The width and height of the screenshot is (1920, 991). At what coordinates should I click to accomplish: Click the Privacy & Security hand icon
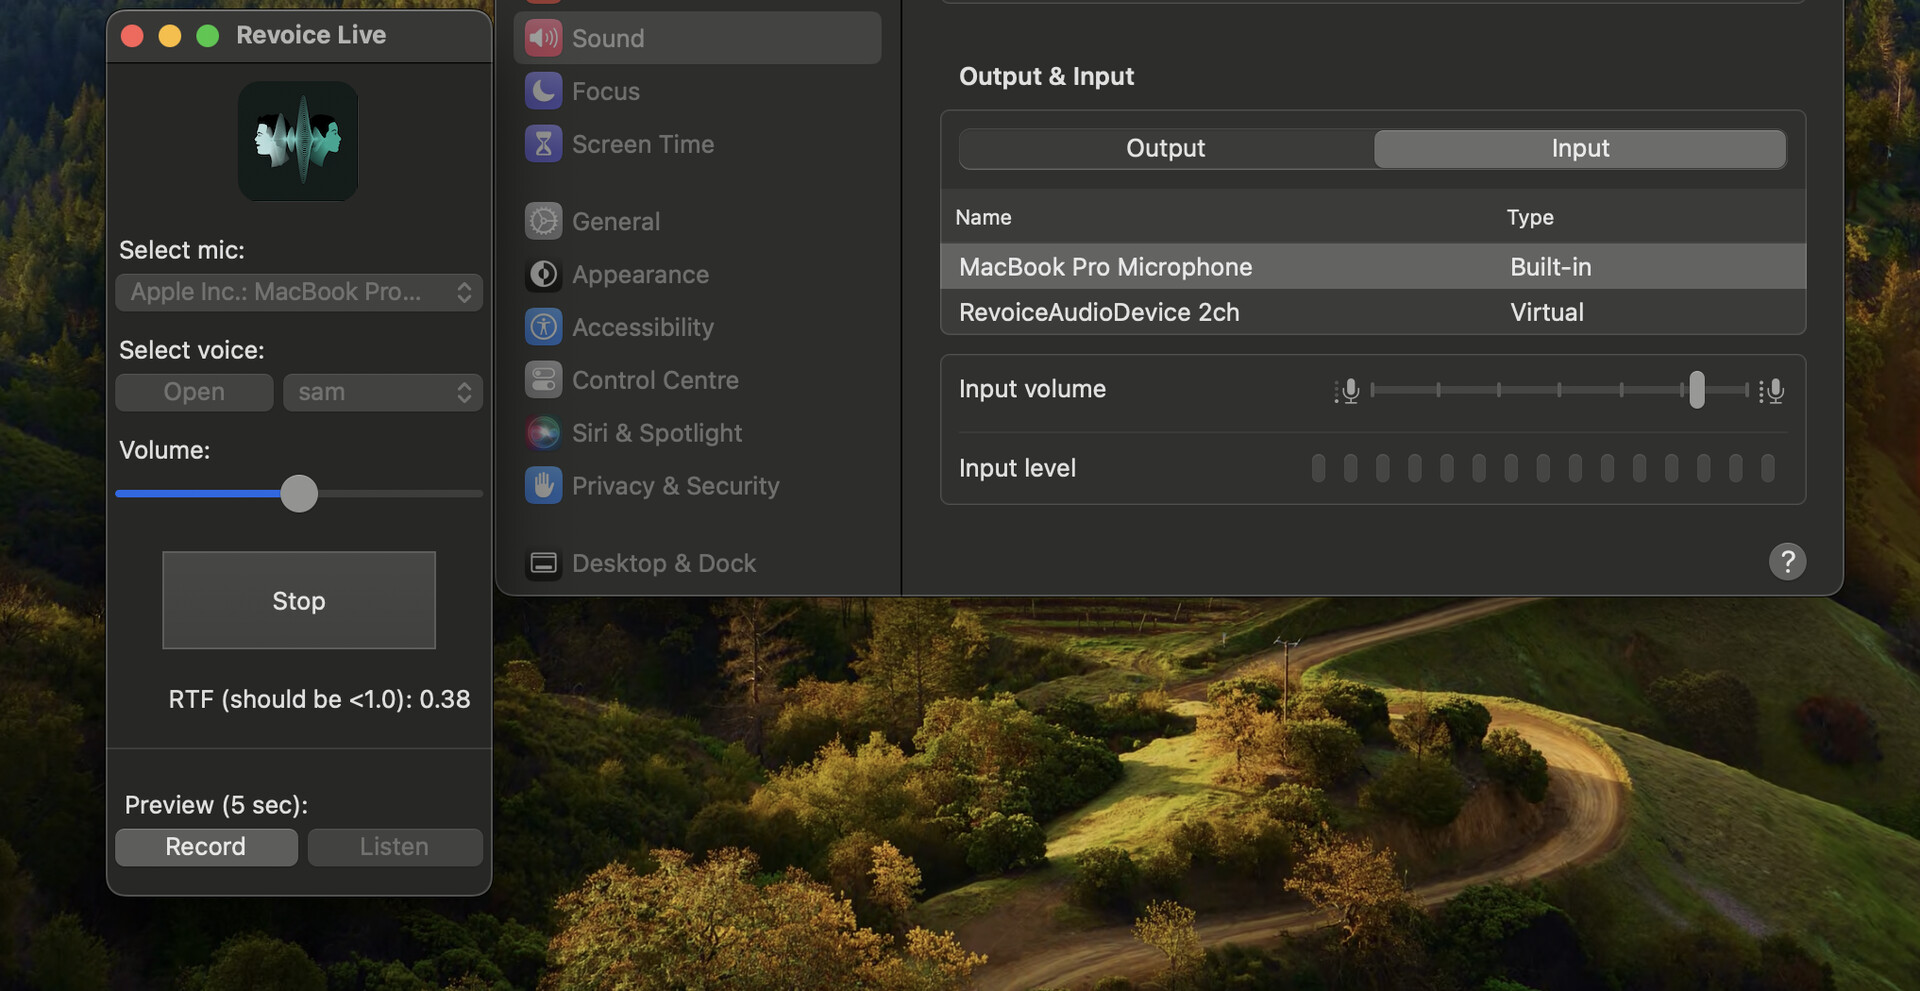(x=543, y=486)
